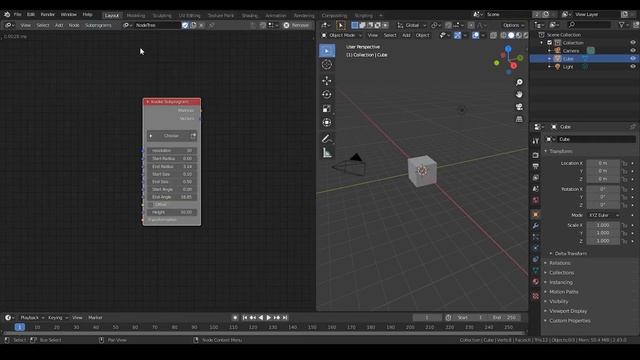
Task: Expand the Custom Properties panel
Action: click(569, 321)
